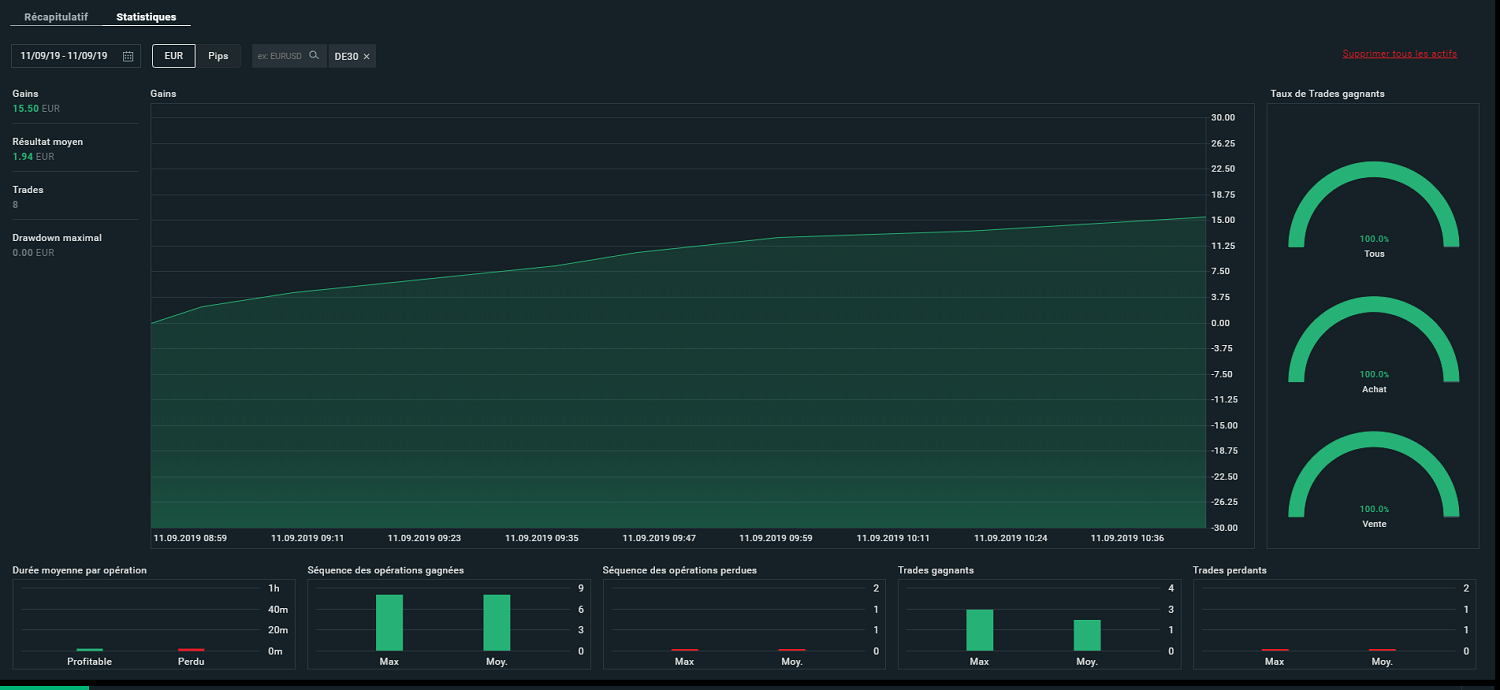
Task: Click the 11.09.2019 08:59 time axis label
Action: pos(190,538)
